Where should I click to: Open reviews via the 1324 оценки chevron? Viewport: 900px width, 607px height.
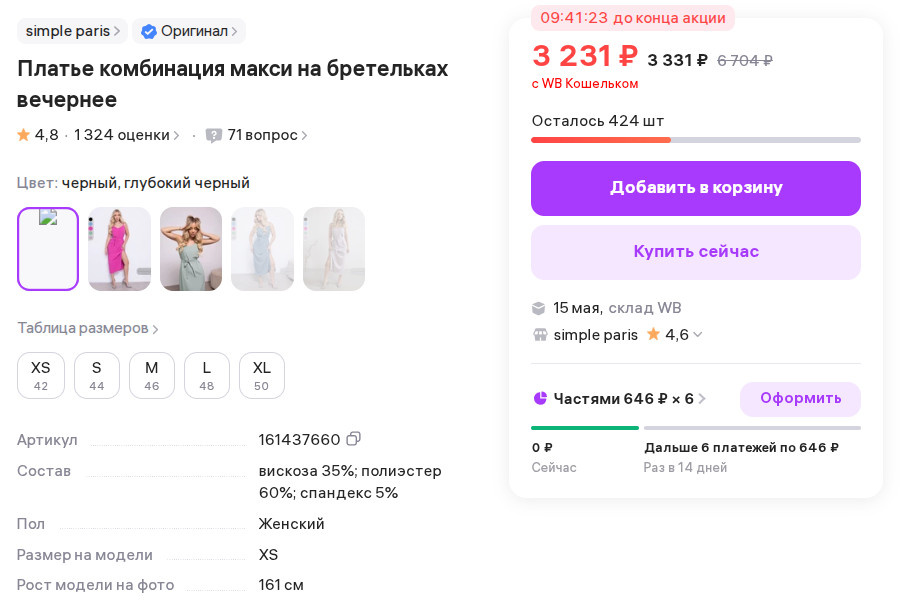[177, 135]
